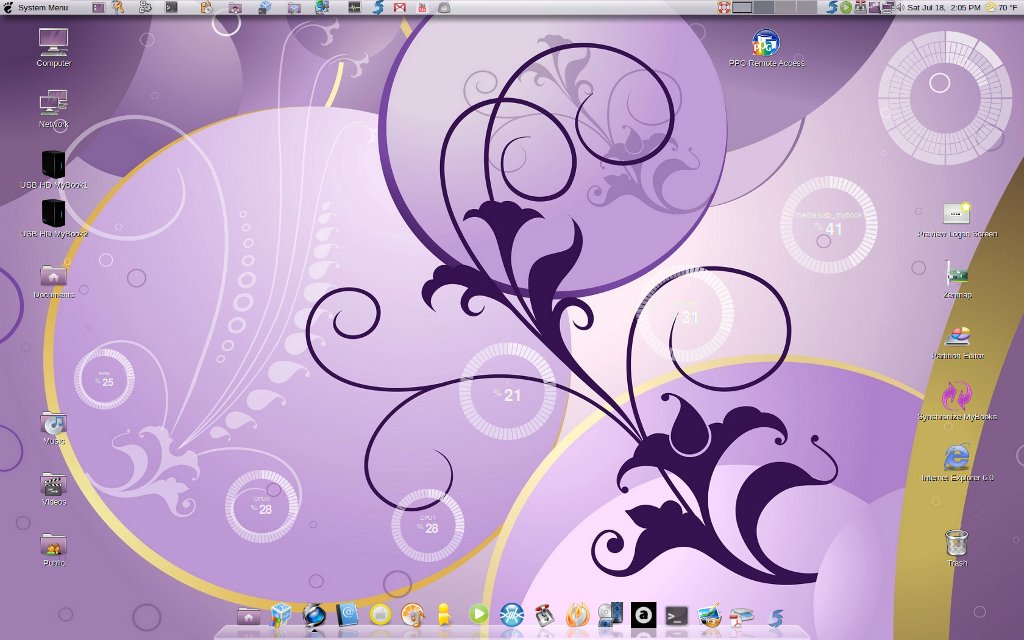The image size is (1024, 640).
Task: Open the USB HD MyBook1 drive
Action: pos(54,169)
